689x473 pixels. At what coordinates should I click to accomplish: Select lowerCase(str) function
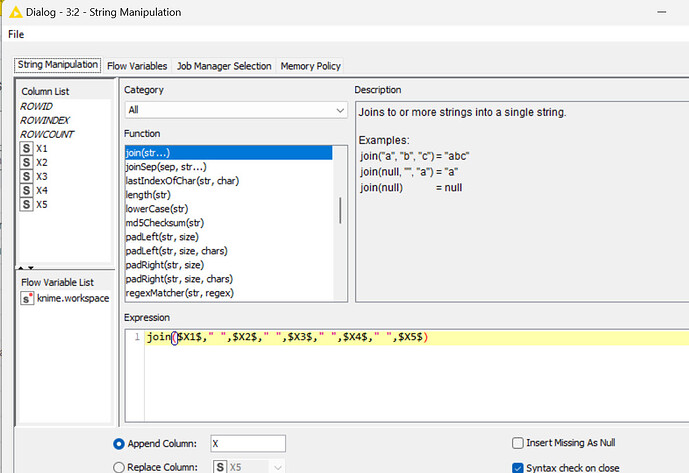tap(228, 209)
